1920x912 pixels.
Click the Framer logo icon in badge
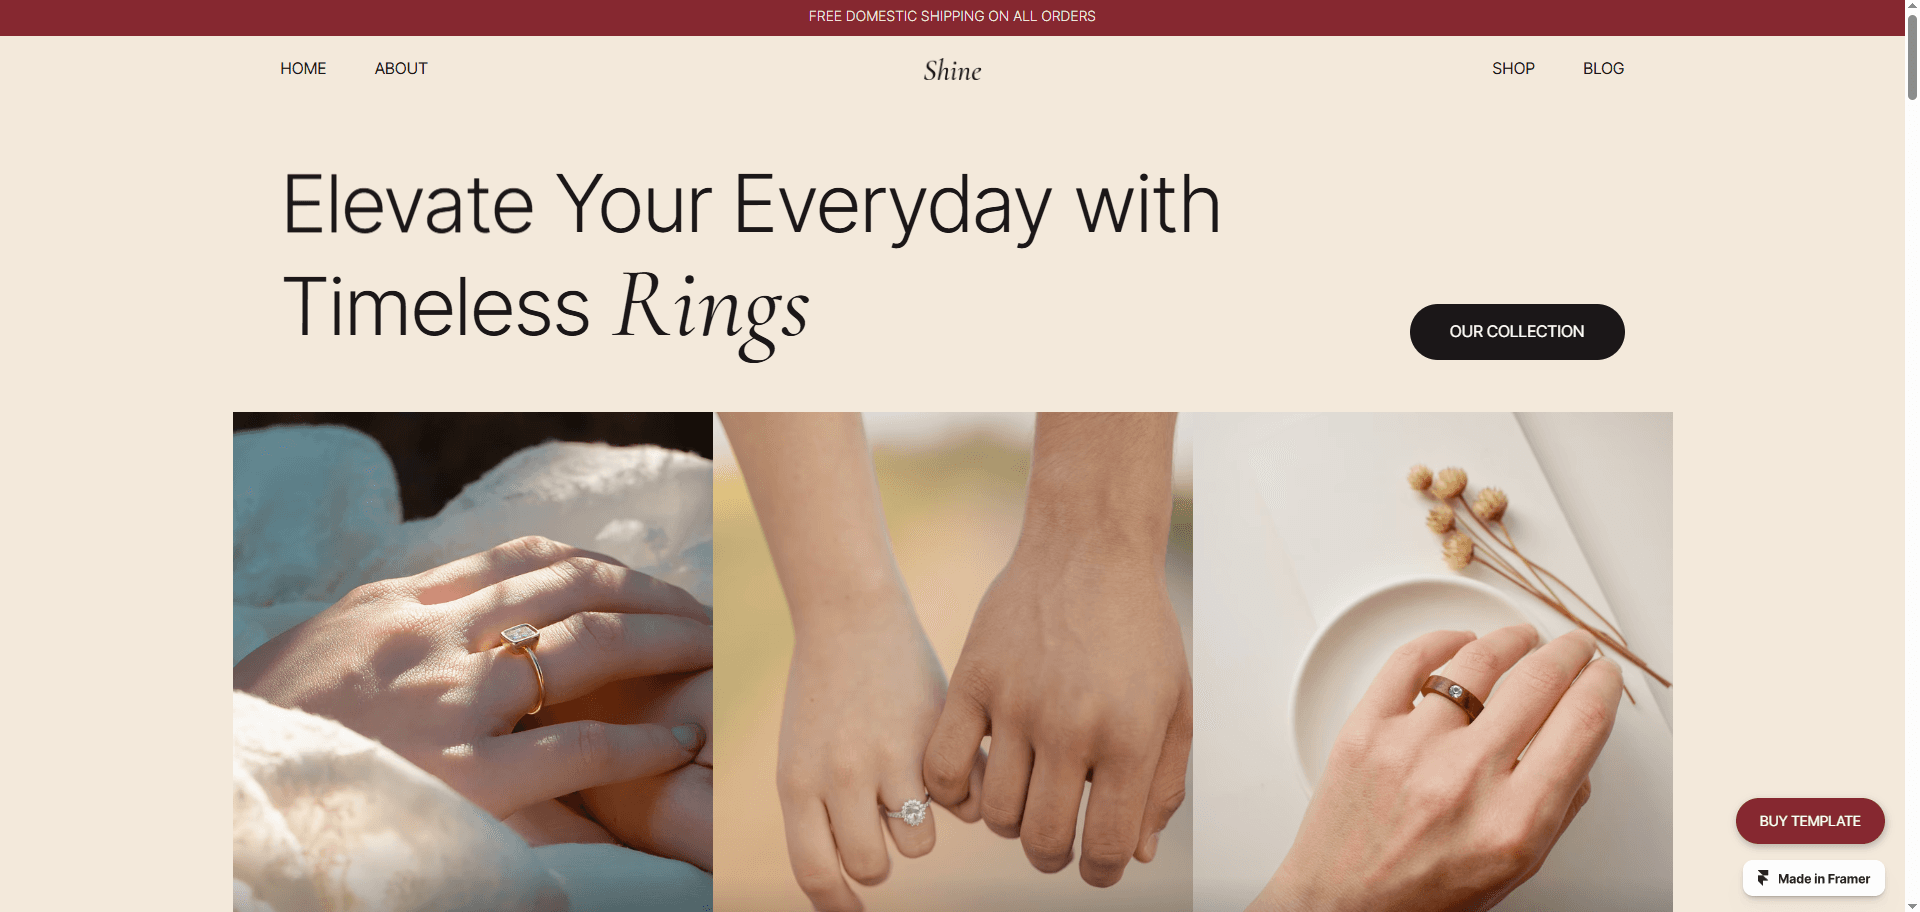pos(1763,878)
